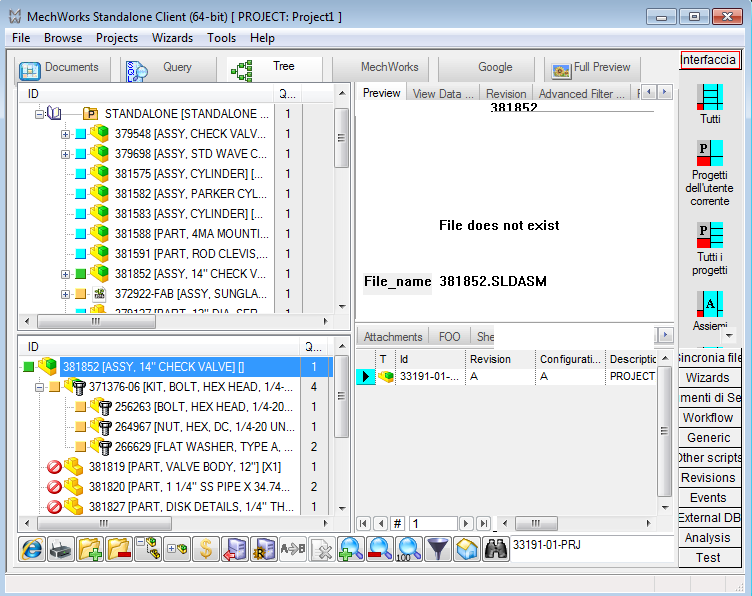752x596 pixels.
Task: Click the delete document icon
Action: pos(322,549)
